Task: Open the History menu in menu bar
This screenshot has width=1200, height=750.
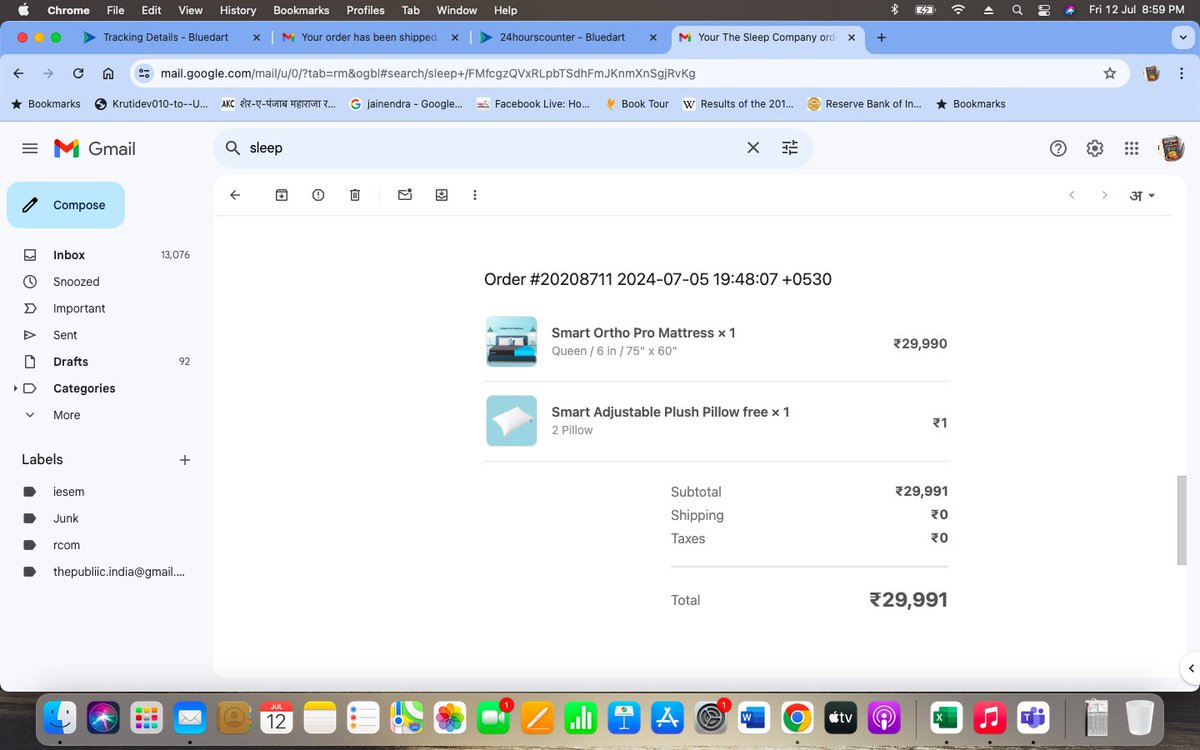Action: tap(238, 10)
